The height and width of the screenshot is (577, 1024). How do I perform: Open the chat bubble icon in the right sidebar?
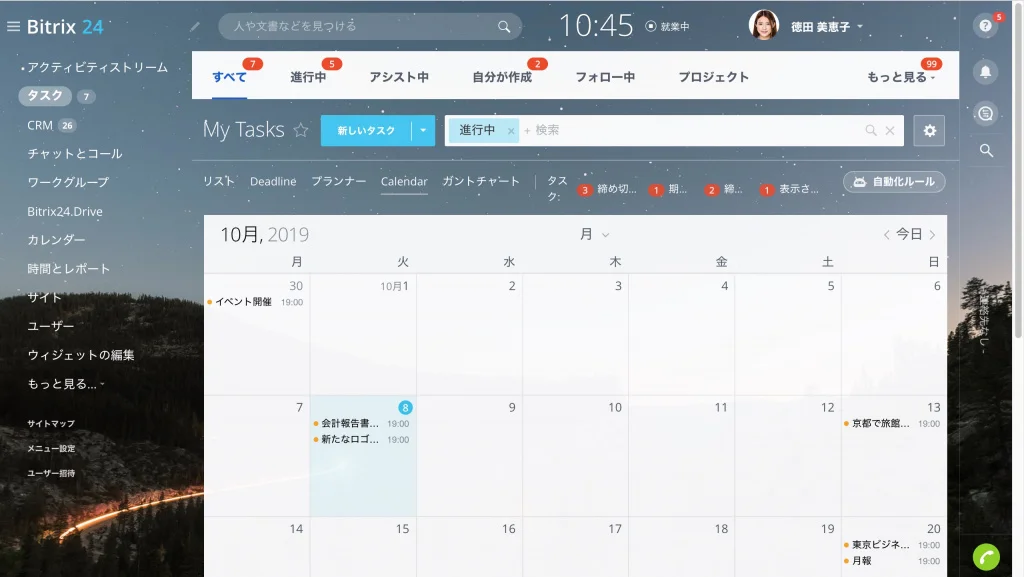[985, 114]
